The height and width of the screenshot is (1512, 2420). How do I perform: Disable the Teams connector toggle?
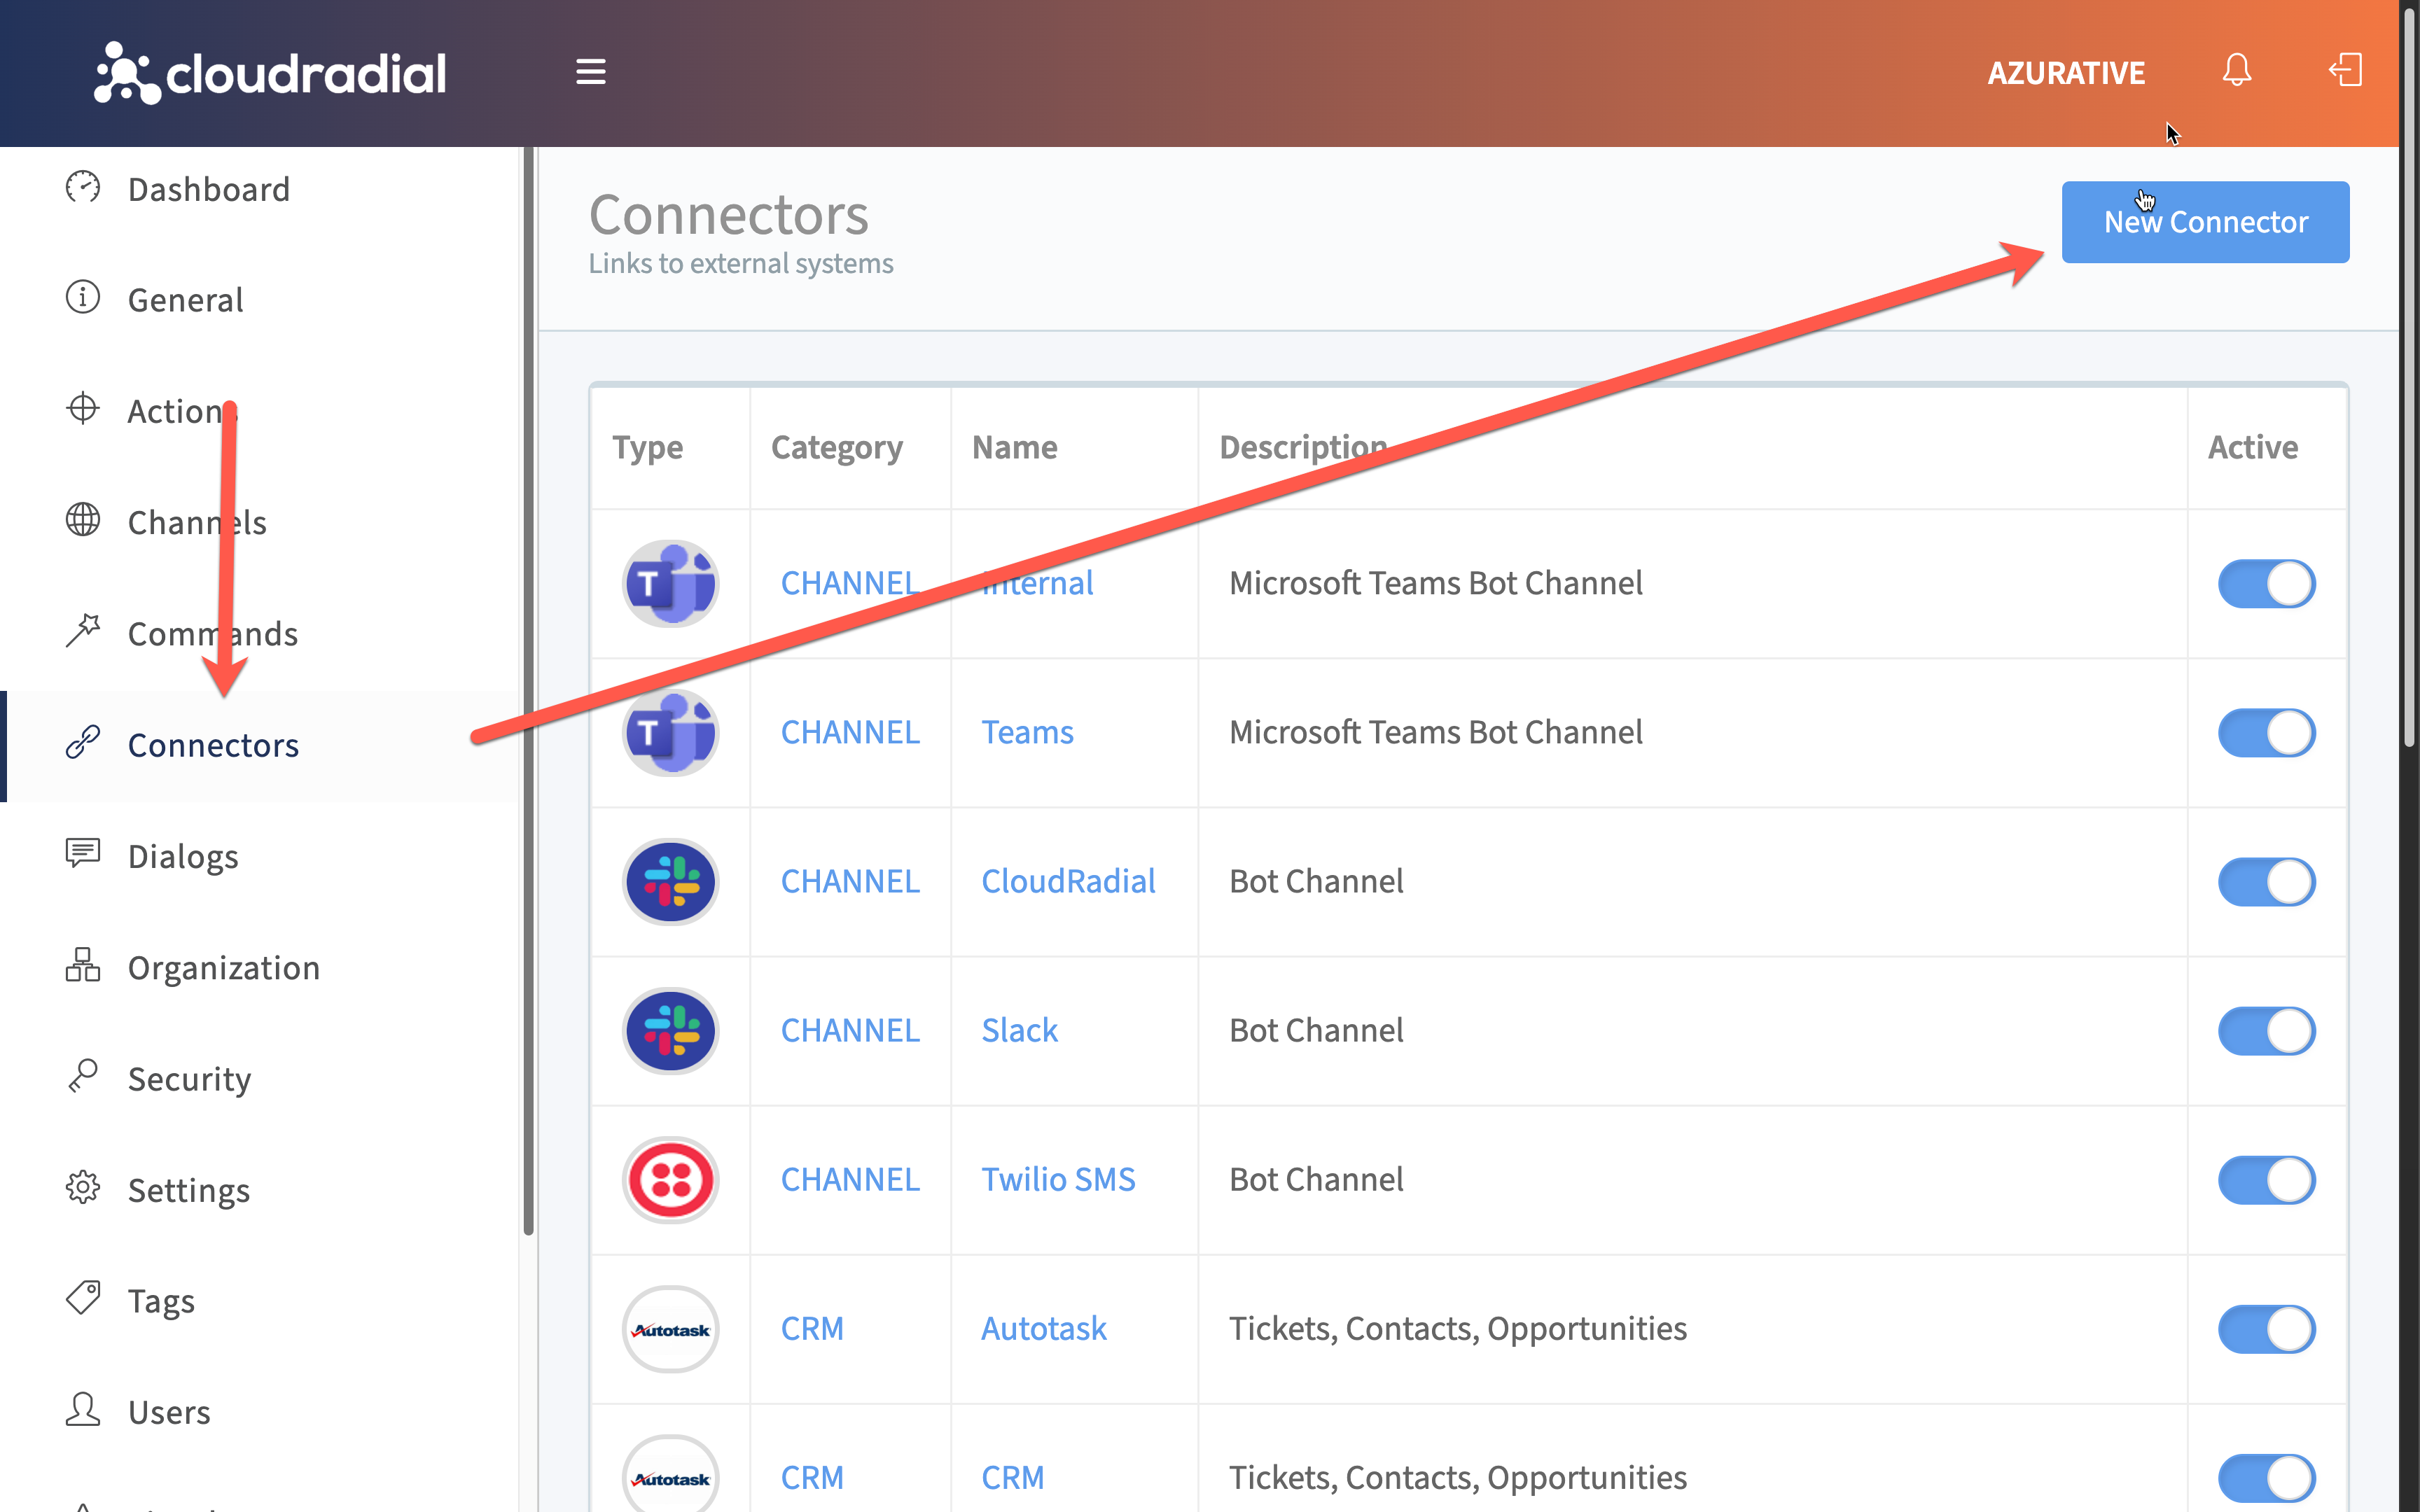(2267, 733)
